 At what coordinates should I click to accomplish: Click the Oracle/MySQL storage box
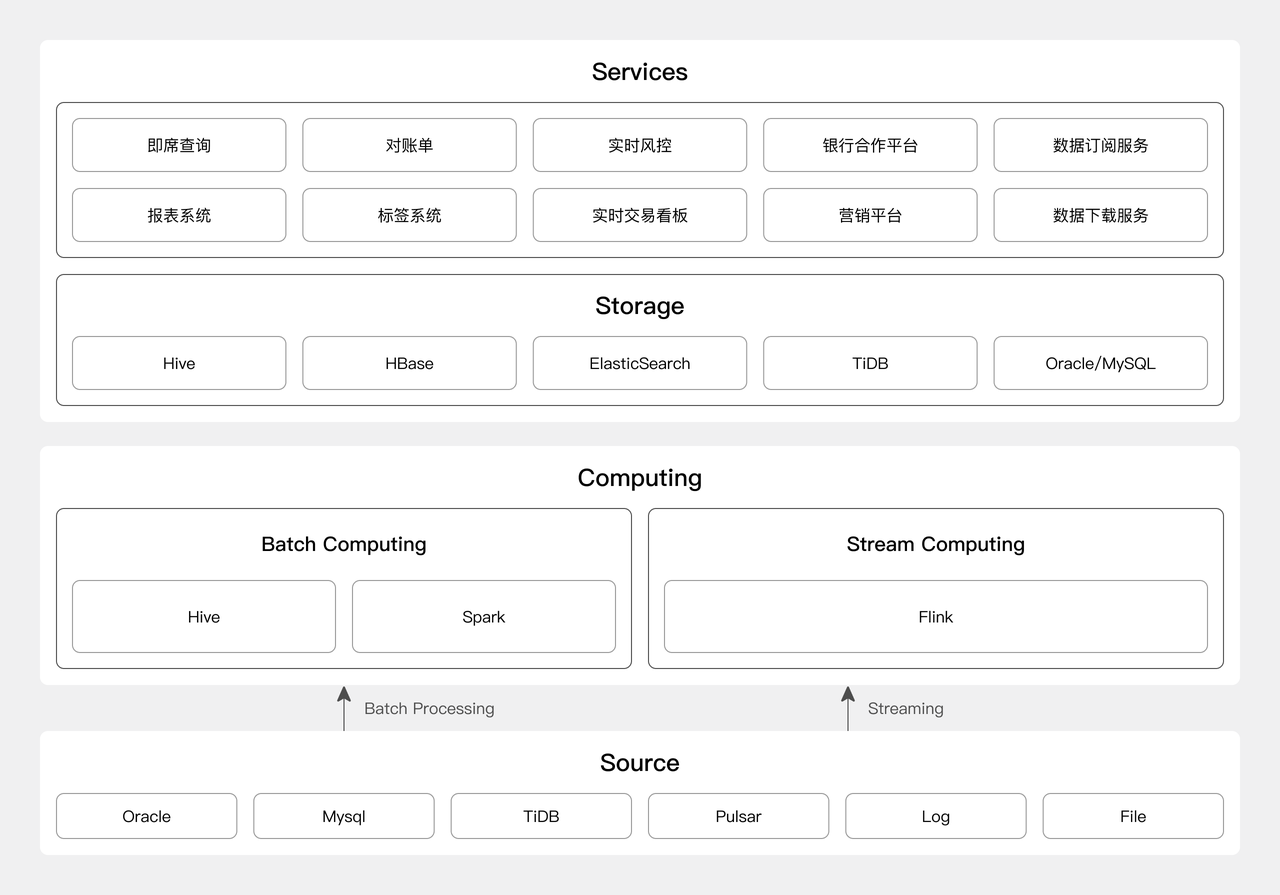[1100, 363]
